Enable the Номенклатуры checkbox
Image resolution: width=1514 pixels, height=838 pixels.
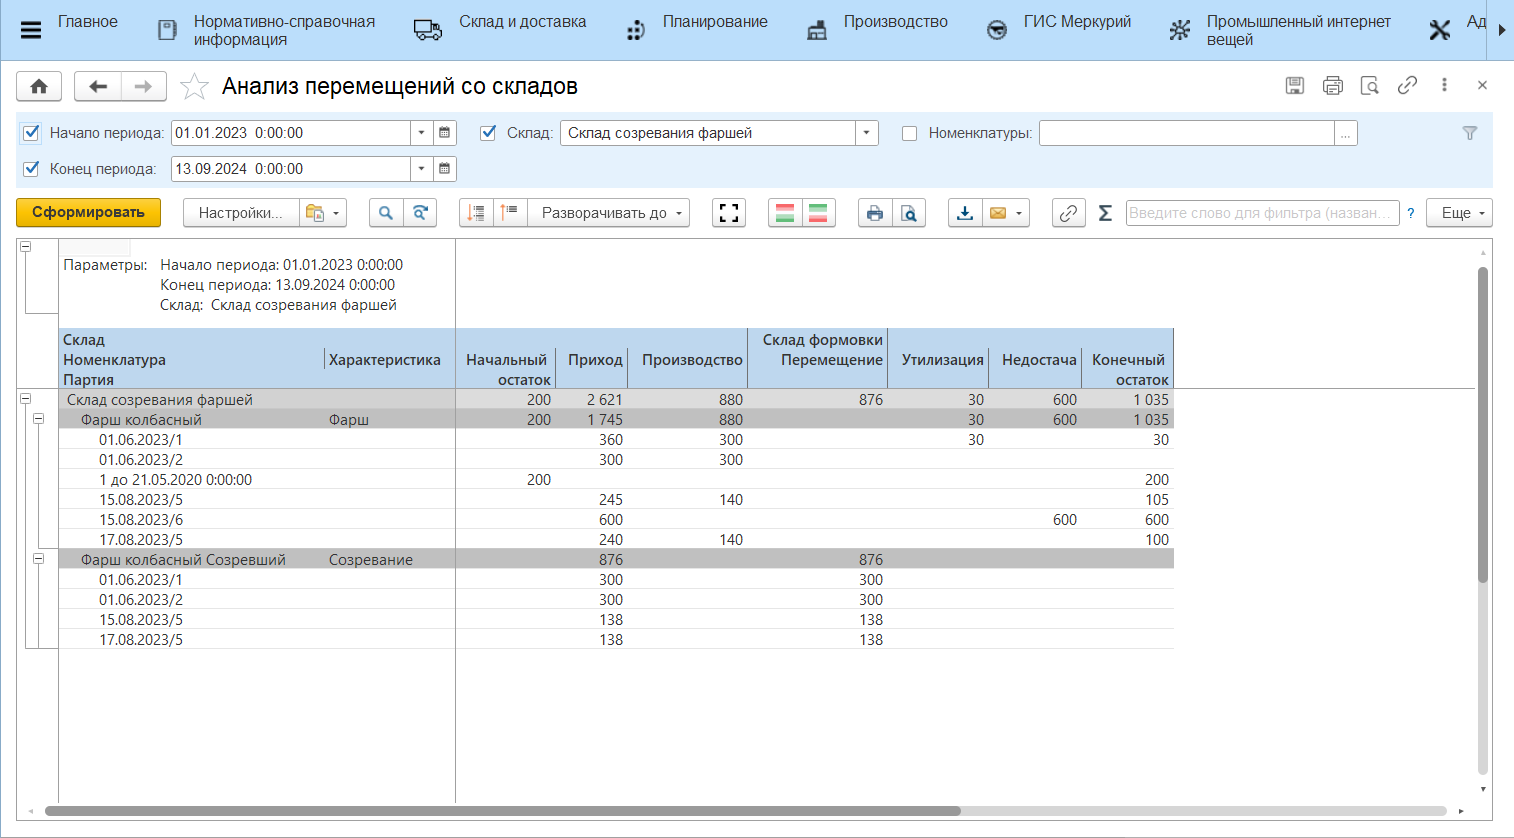click(909, 133)
